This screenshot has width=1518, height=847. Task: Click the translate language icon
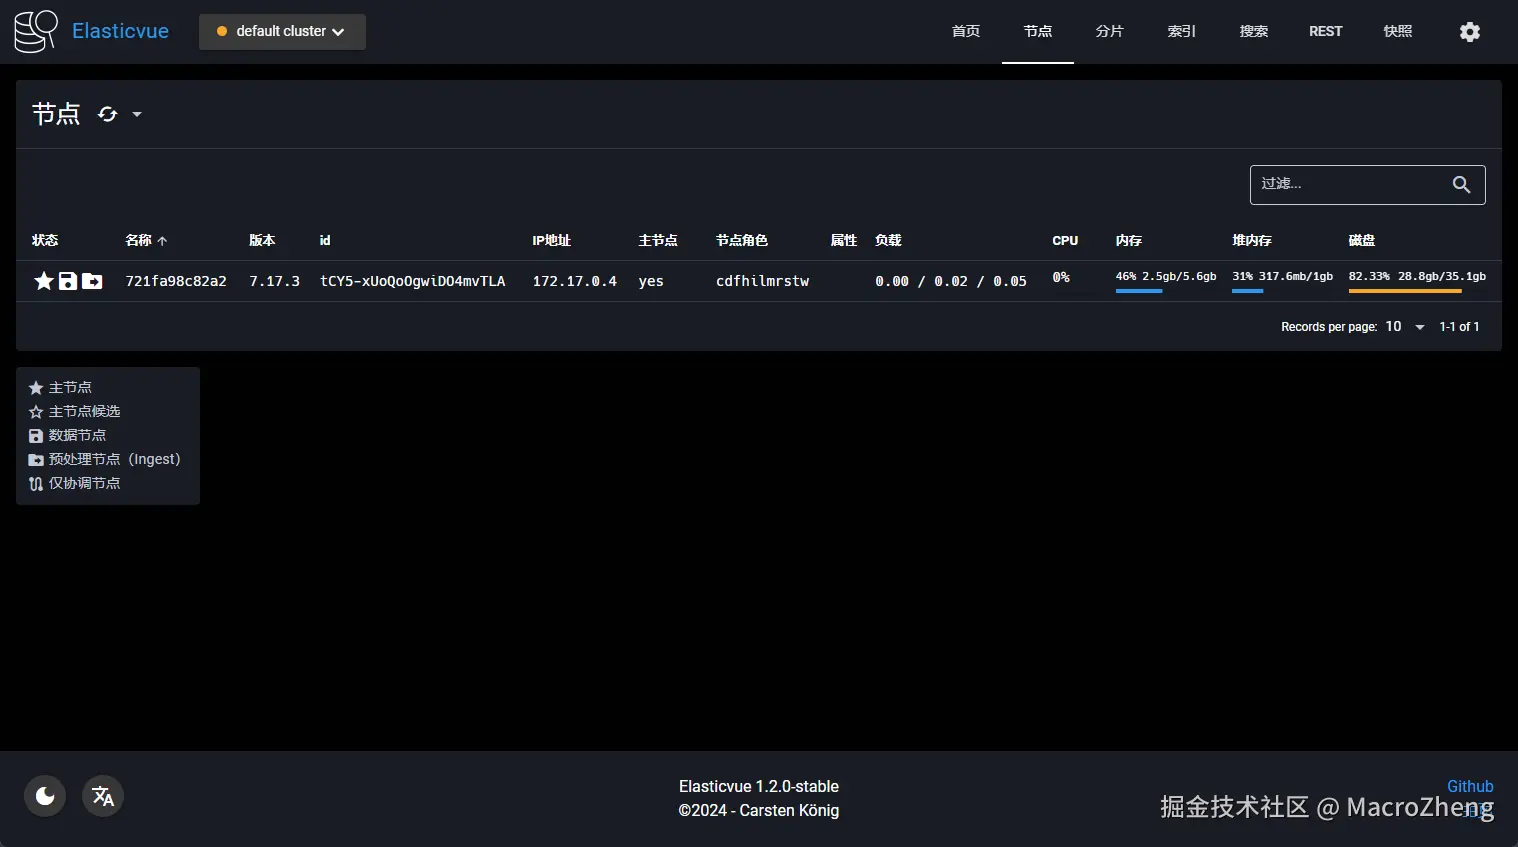[103, 796]
